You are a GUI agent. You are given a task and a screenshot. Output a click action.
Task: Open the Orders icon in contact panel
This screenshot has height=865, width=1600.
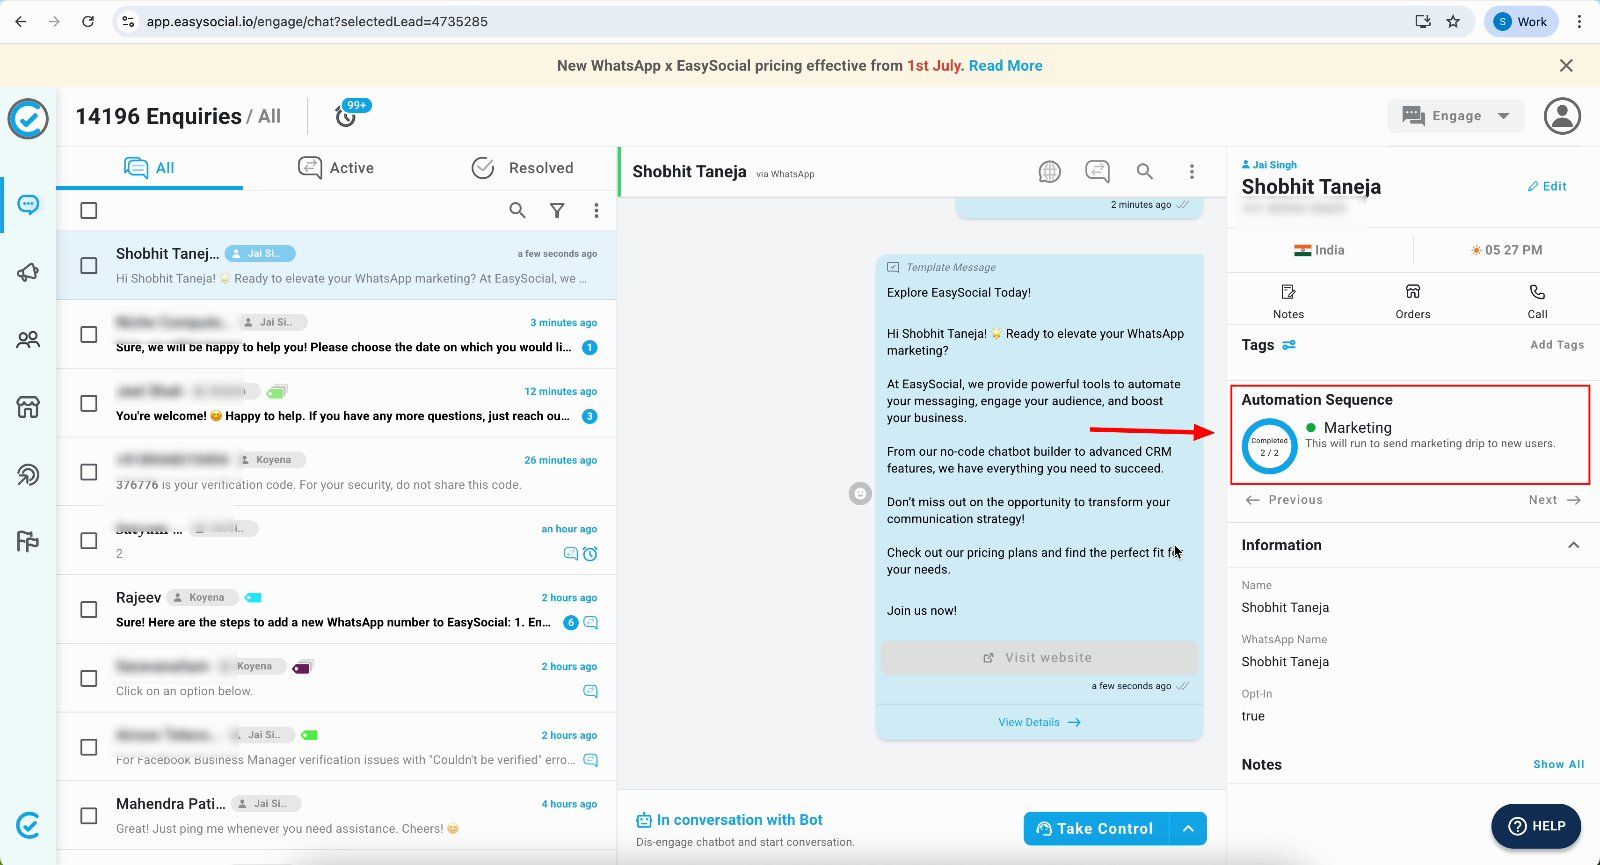[1413, 292]
